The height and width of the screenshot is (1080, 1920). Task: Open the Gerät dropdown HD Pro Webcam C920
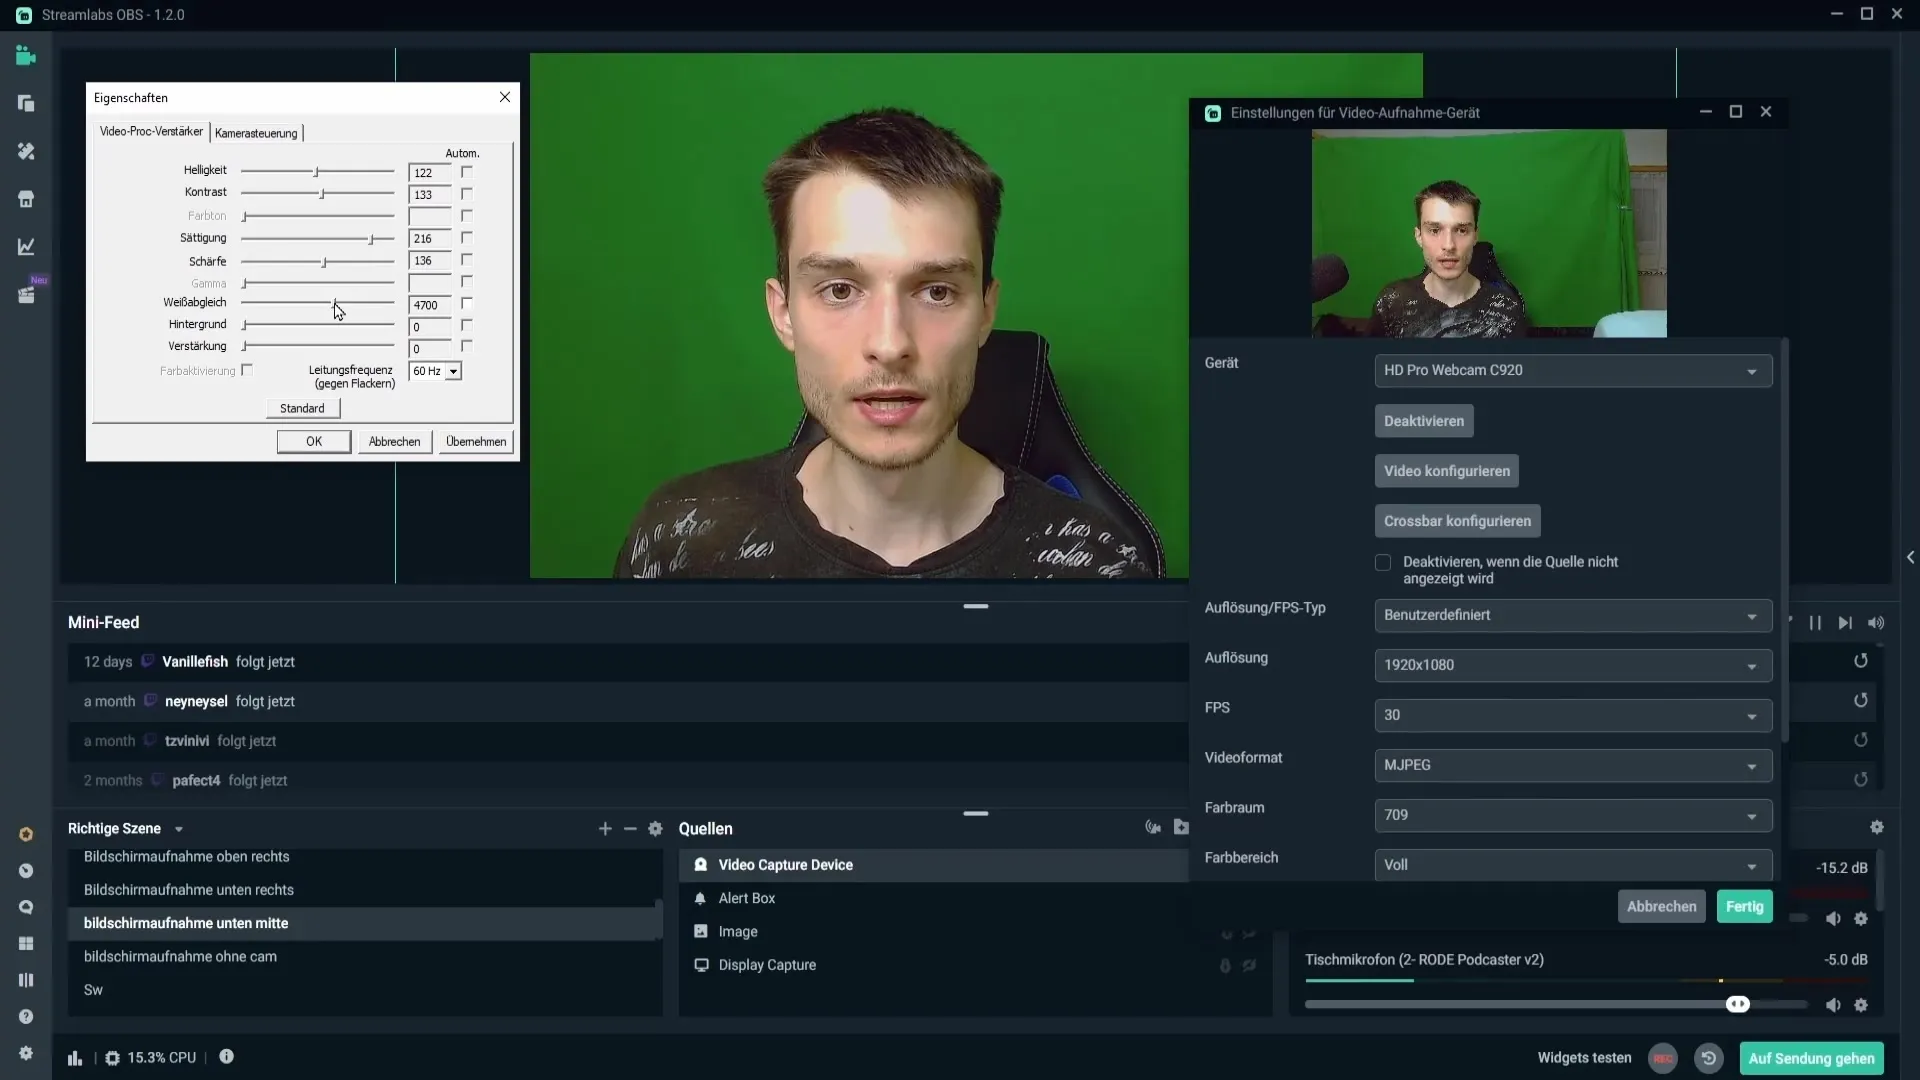(1573, 371)
